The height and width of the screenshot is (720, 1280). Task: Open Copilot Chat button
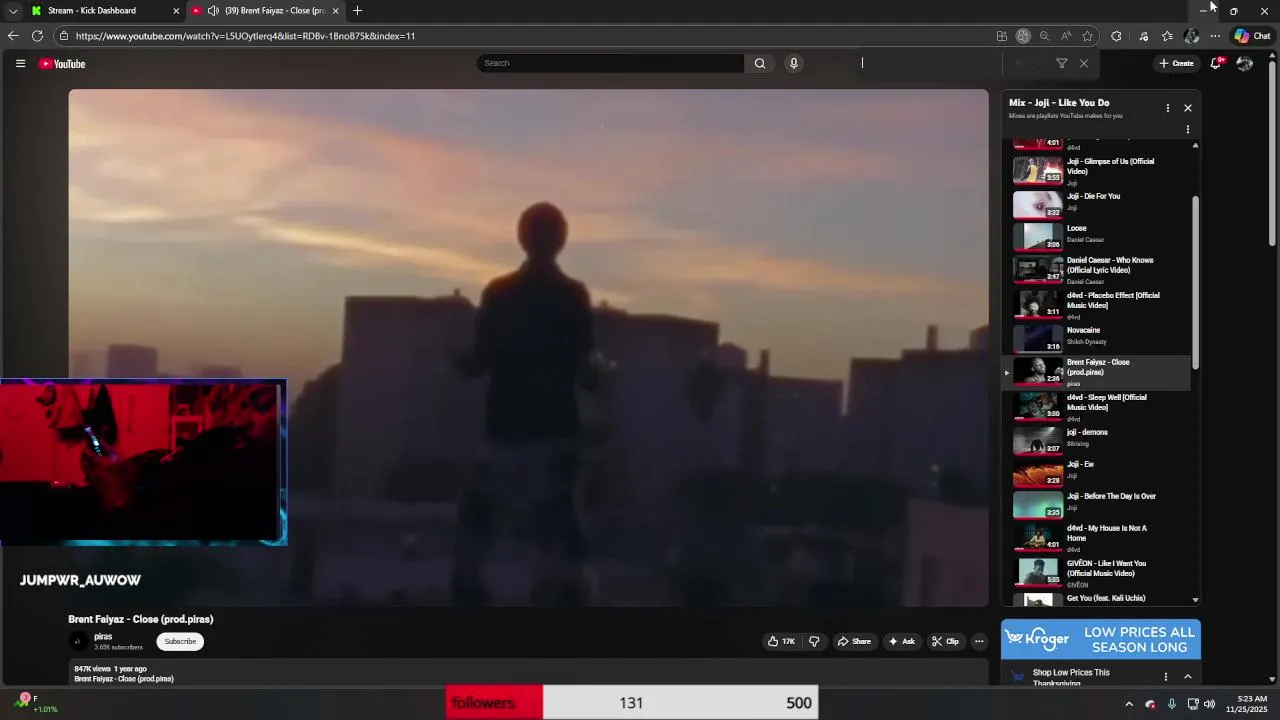pos(1252,36)
